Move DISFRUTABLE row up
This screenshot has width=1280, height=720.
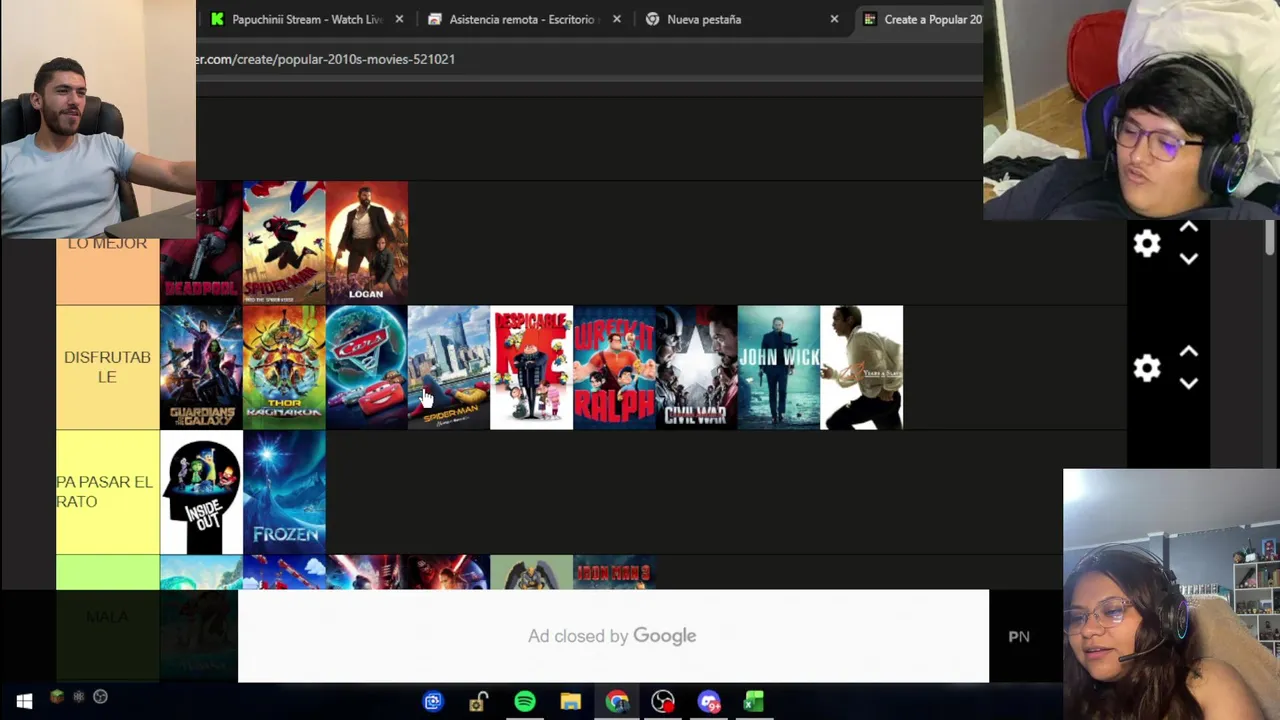click(x=1189, y=352)
